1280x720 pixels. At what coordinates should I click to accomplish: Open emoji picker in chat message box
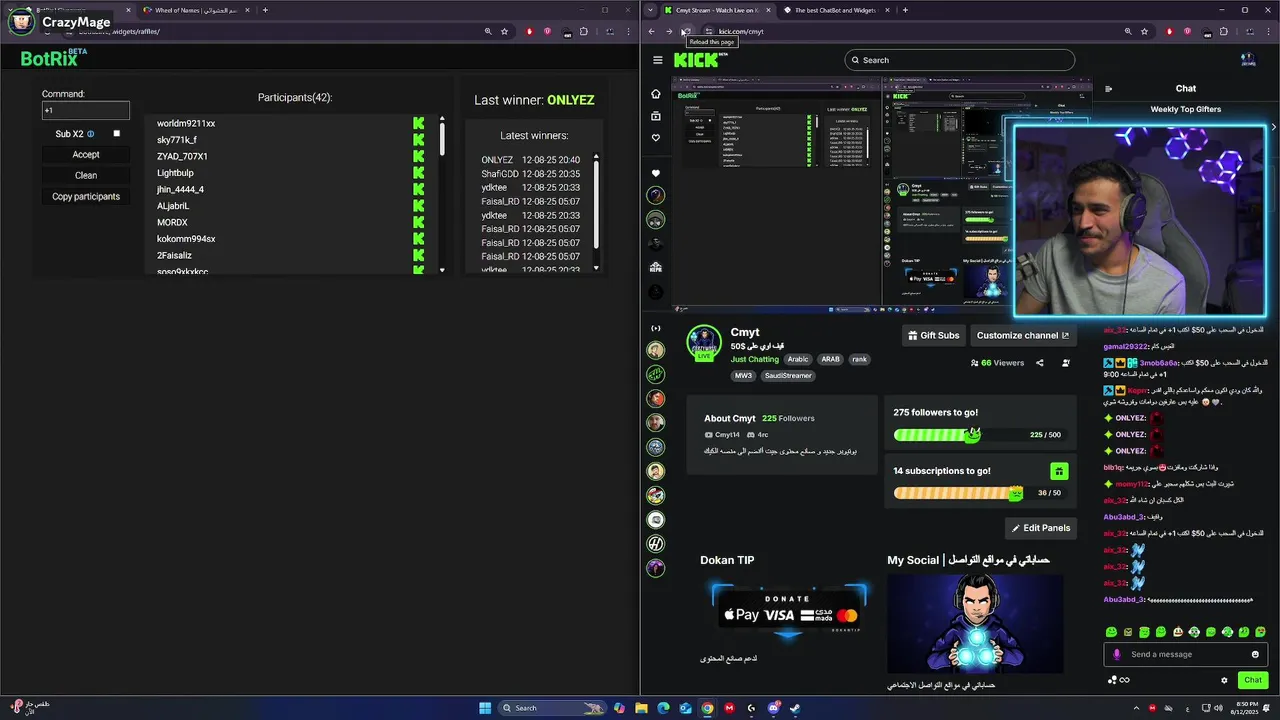coord(1255,655)
